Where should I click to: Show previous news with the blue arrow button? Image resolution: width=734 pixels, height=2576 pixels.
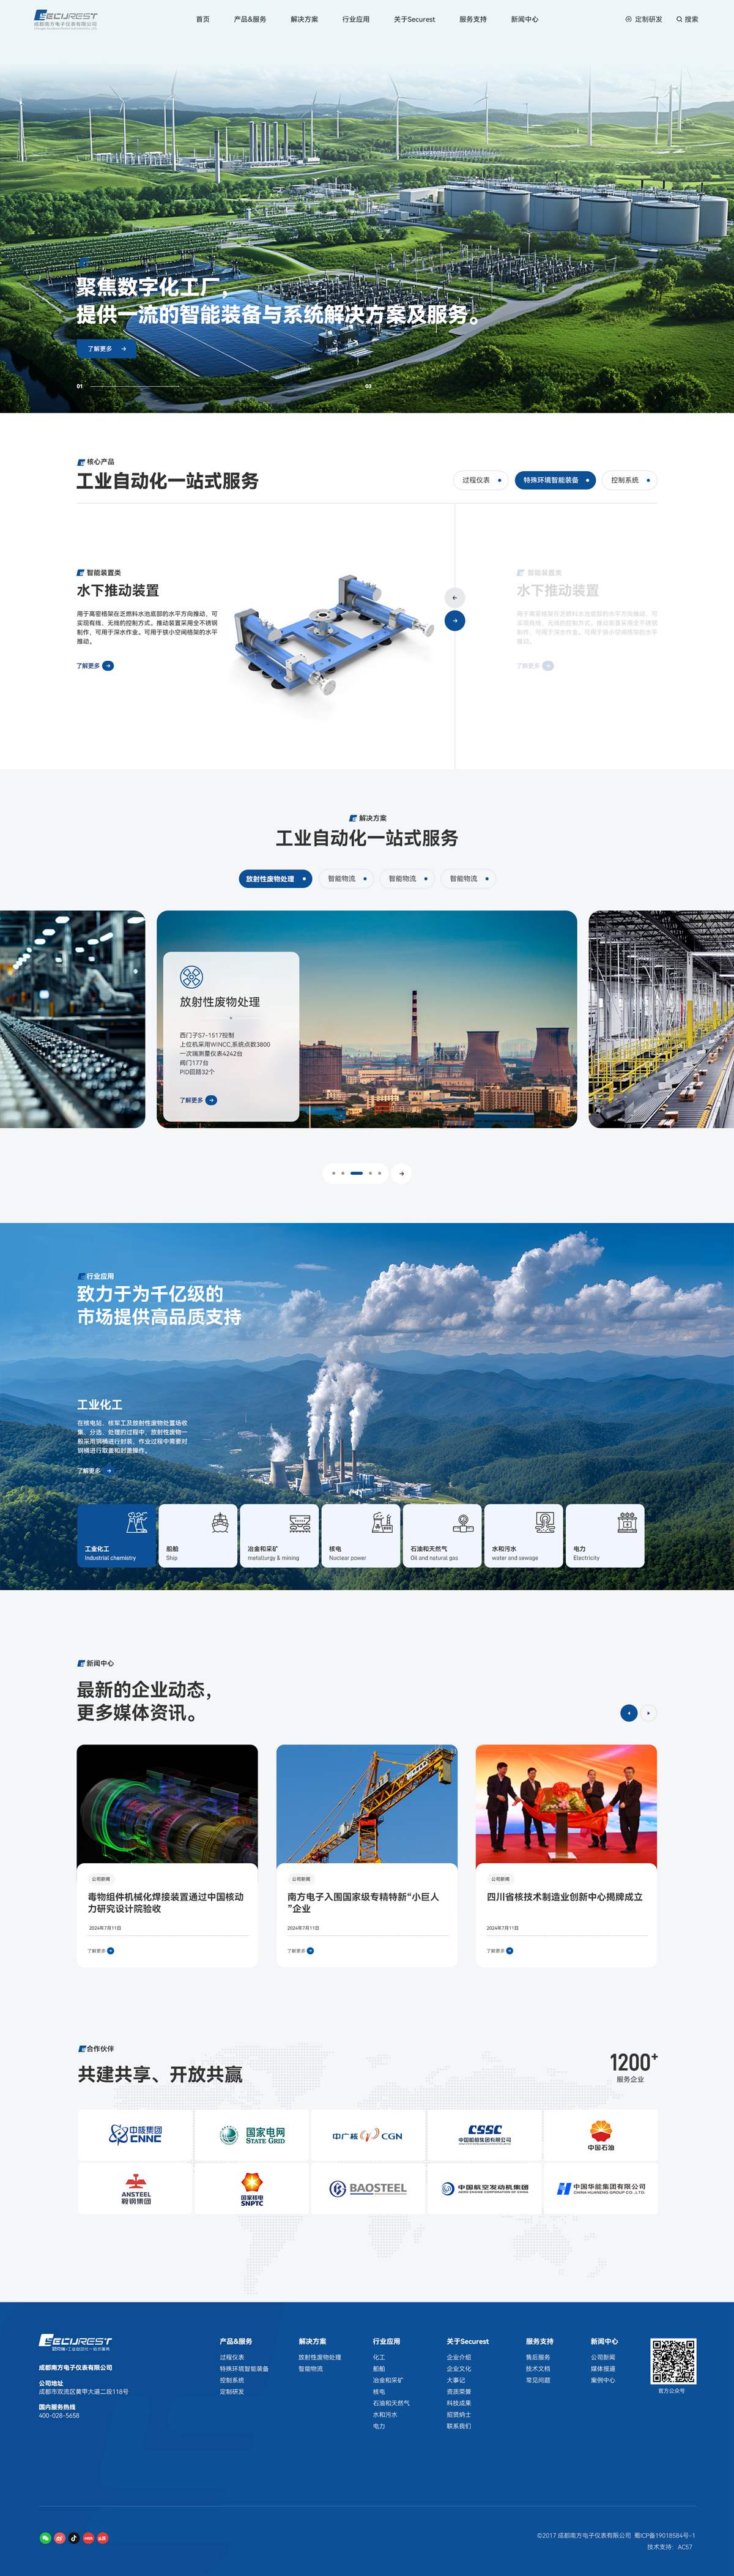(x=629, y=1712)
